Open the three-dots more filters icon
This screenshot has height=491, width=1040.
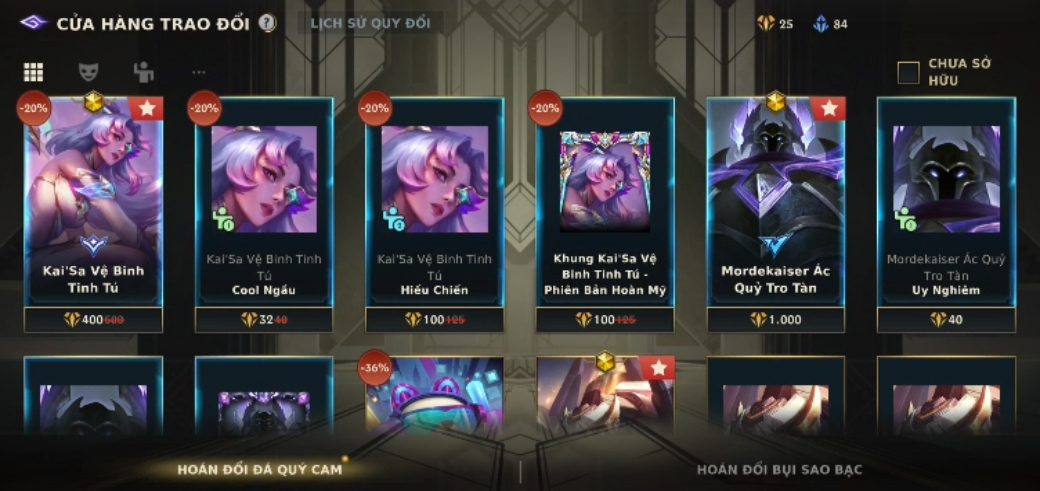coord(198,72)
